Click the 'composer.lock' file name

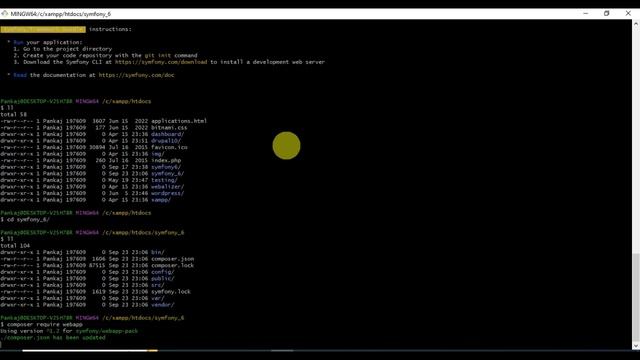tap(172, 265)
